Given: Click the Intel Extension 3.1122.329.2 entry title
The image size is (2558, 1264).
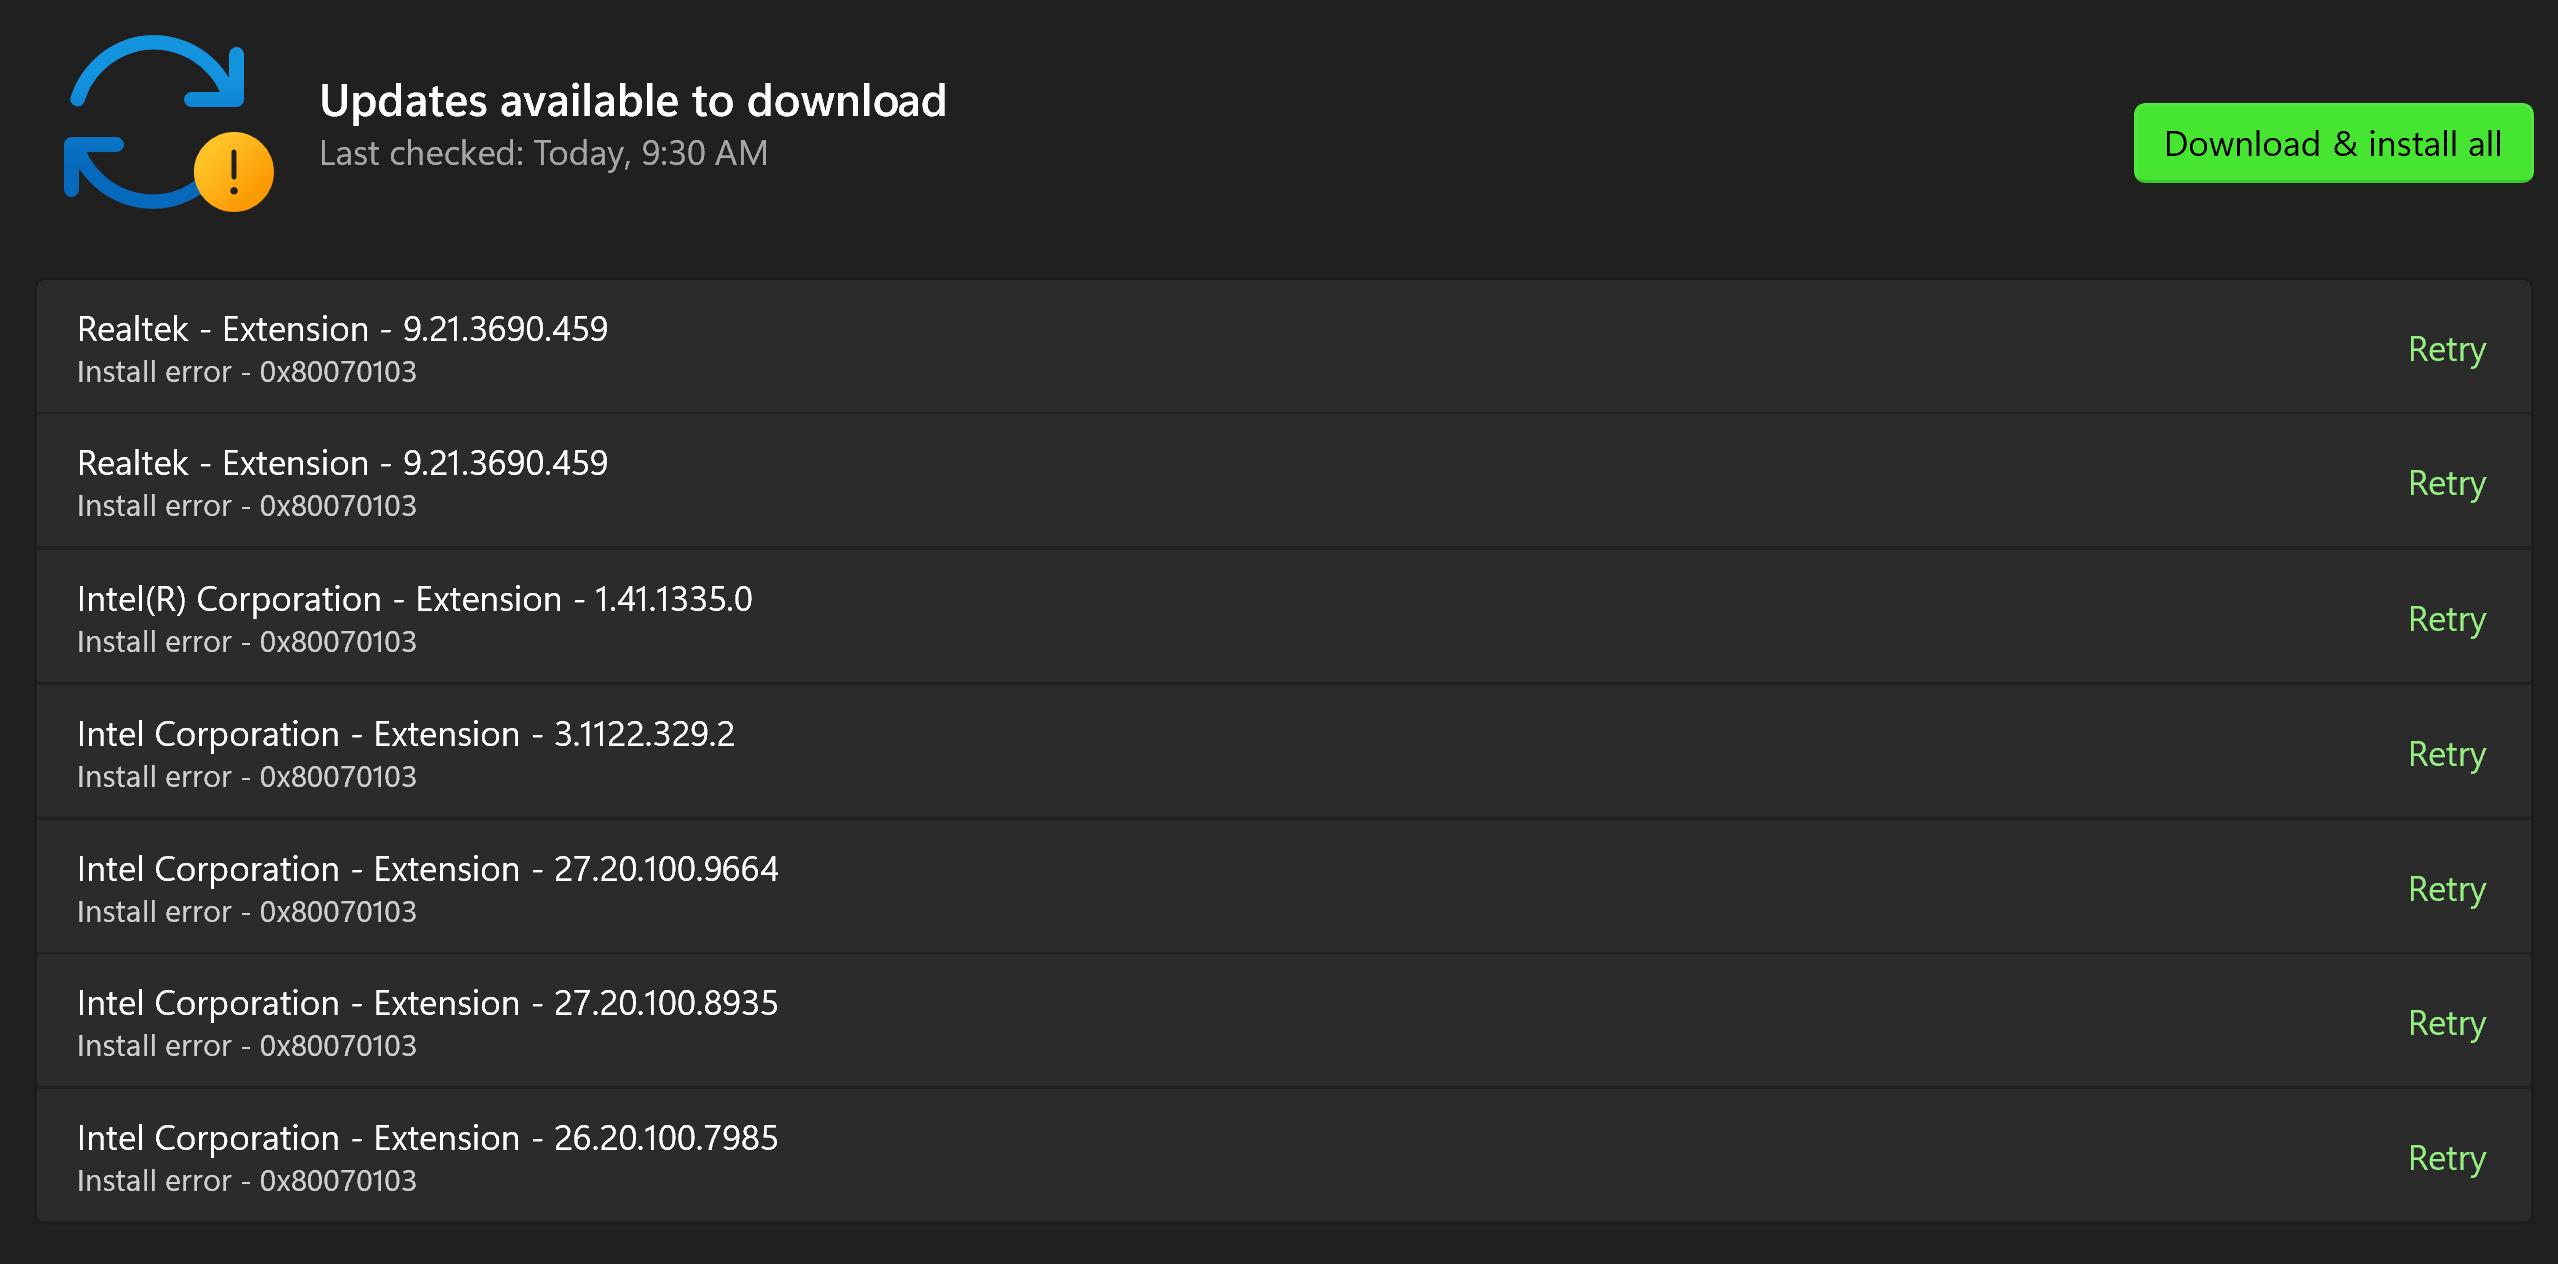Looking at the screenshot, I should [x=405, y=734].
